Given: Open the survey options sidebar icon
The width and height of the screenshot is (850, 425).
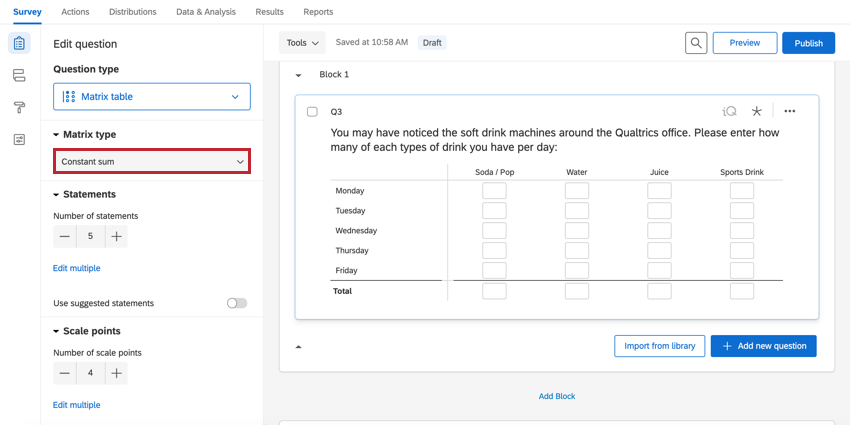Looking at the screenshot, I should pos(19,140).
